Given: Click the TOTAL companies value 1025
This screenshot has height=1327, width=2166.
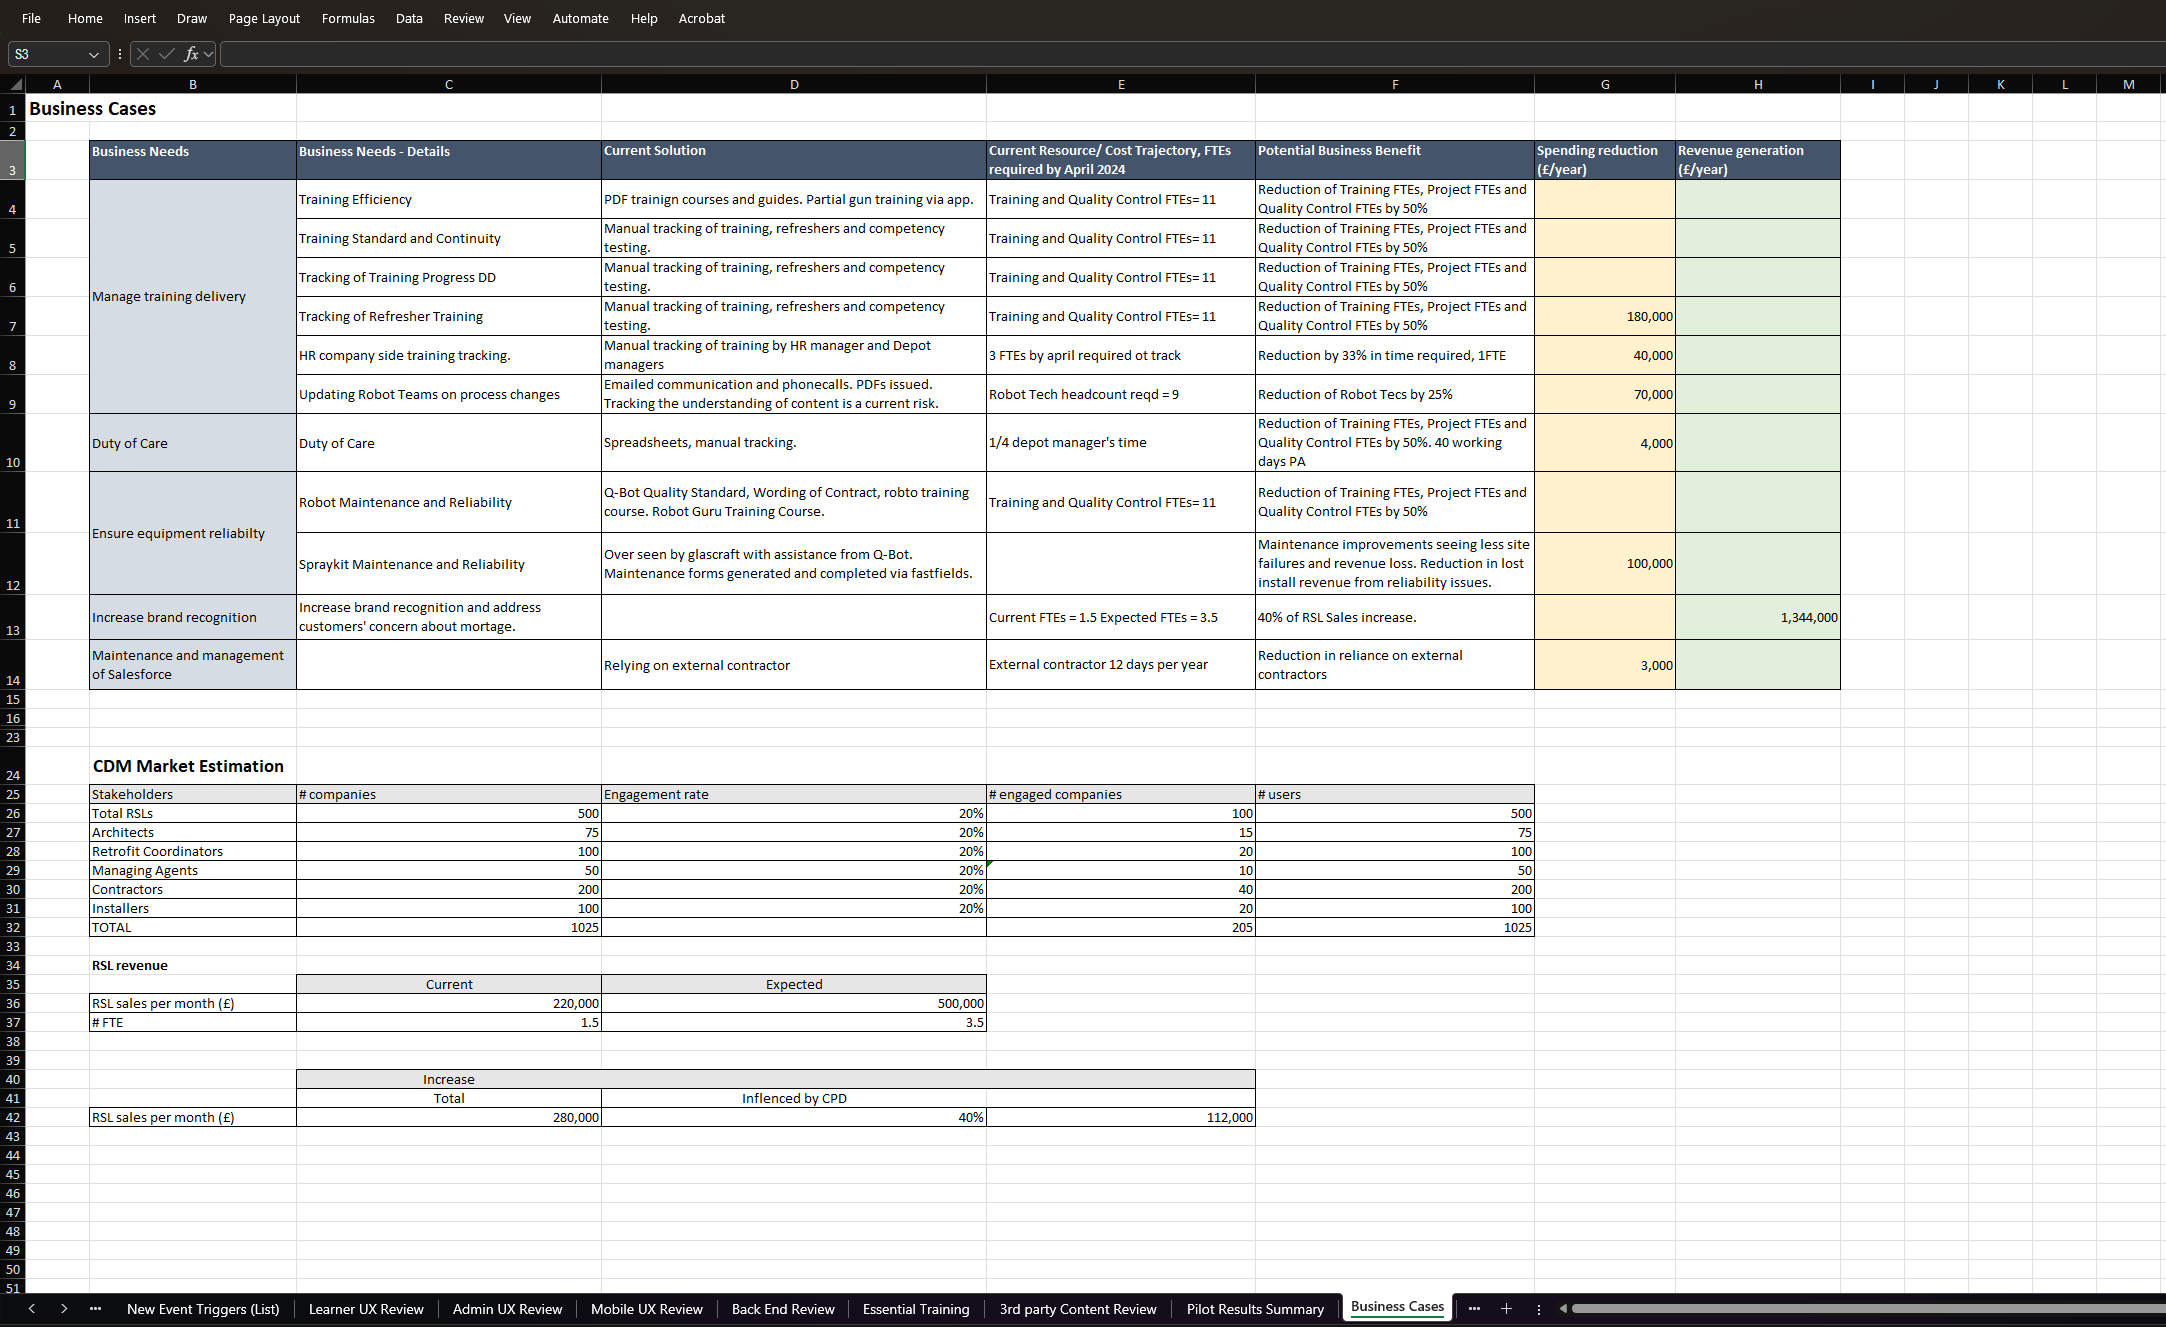Looking at the screenshot, I should [449, 928].
